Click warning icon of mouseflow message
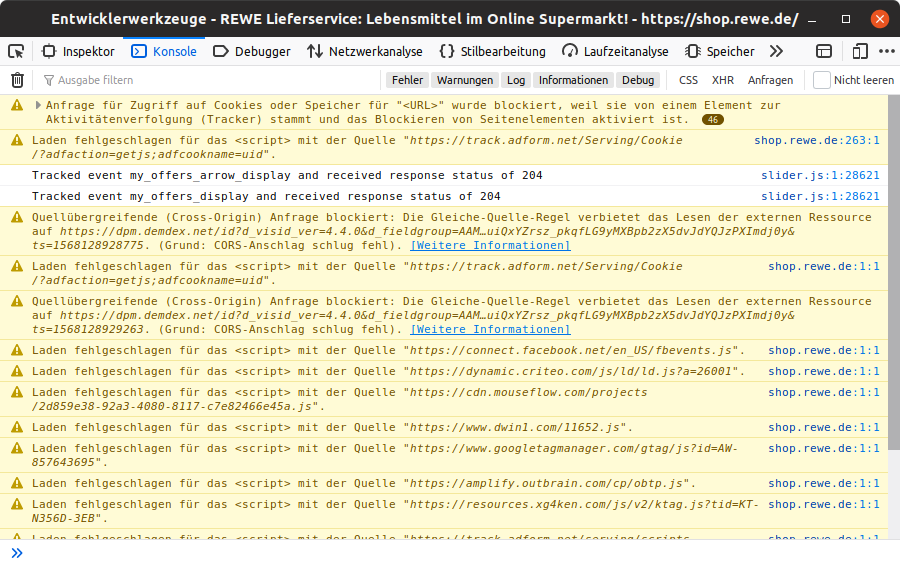Viewport: 900px width, 567px height. click(17, 392)
